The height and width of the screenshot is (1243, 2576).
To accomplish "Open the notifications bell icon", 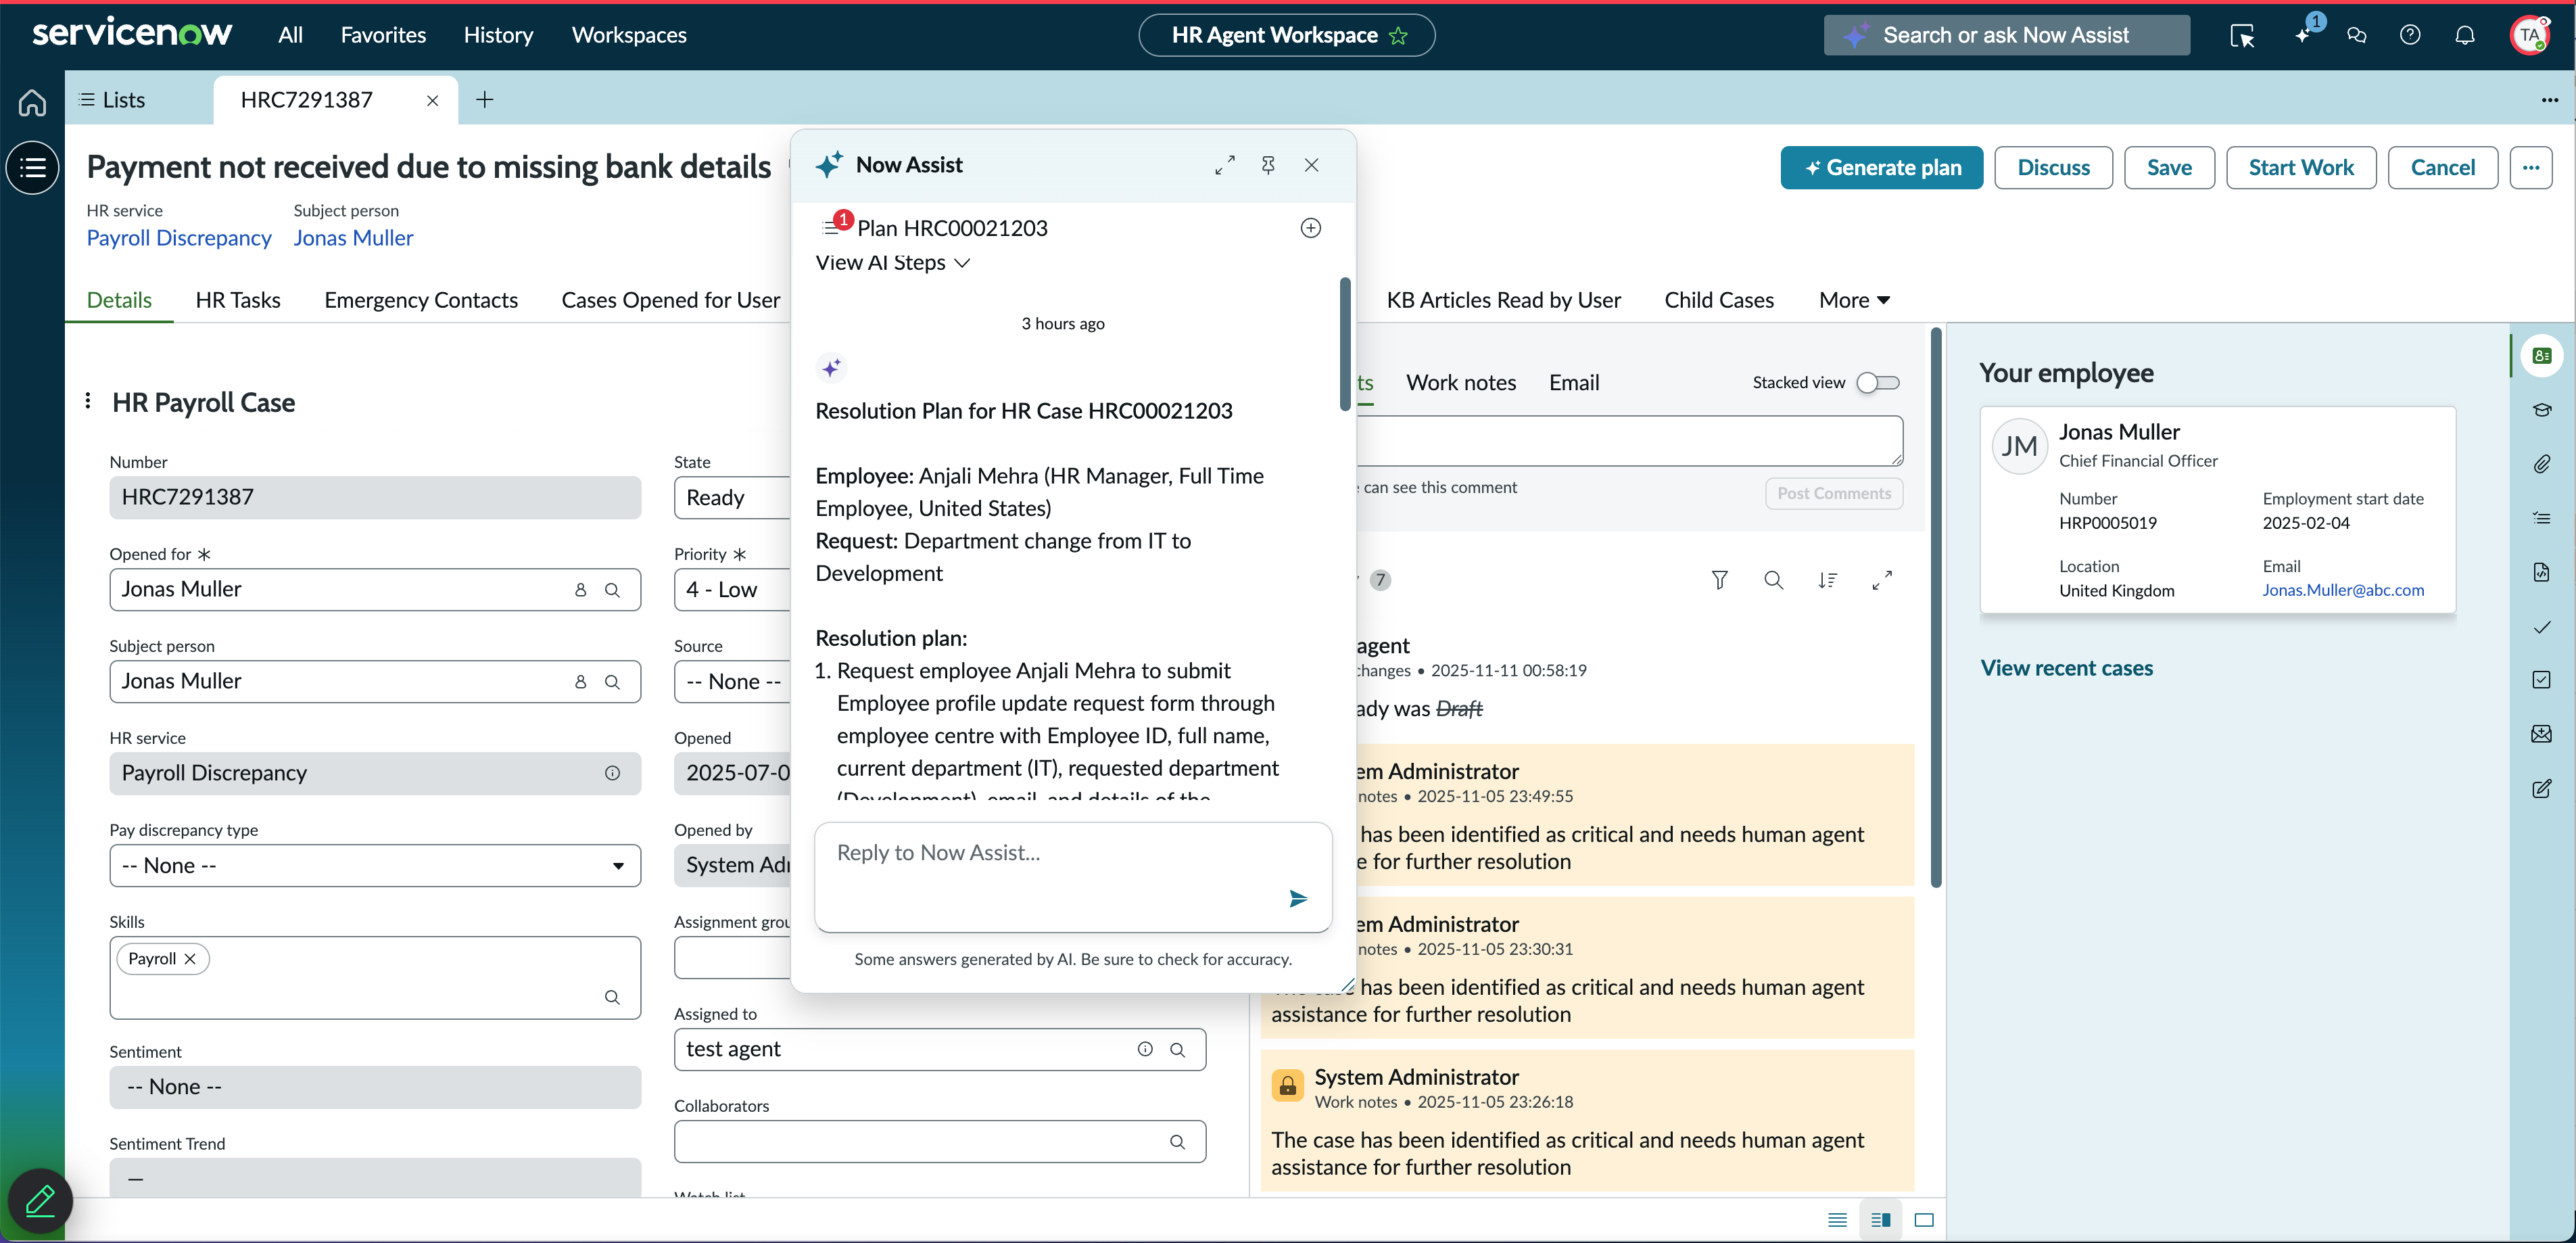I will pyautogui.click(x=2465, y=36).
